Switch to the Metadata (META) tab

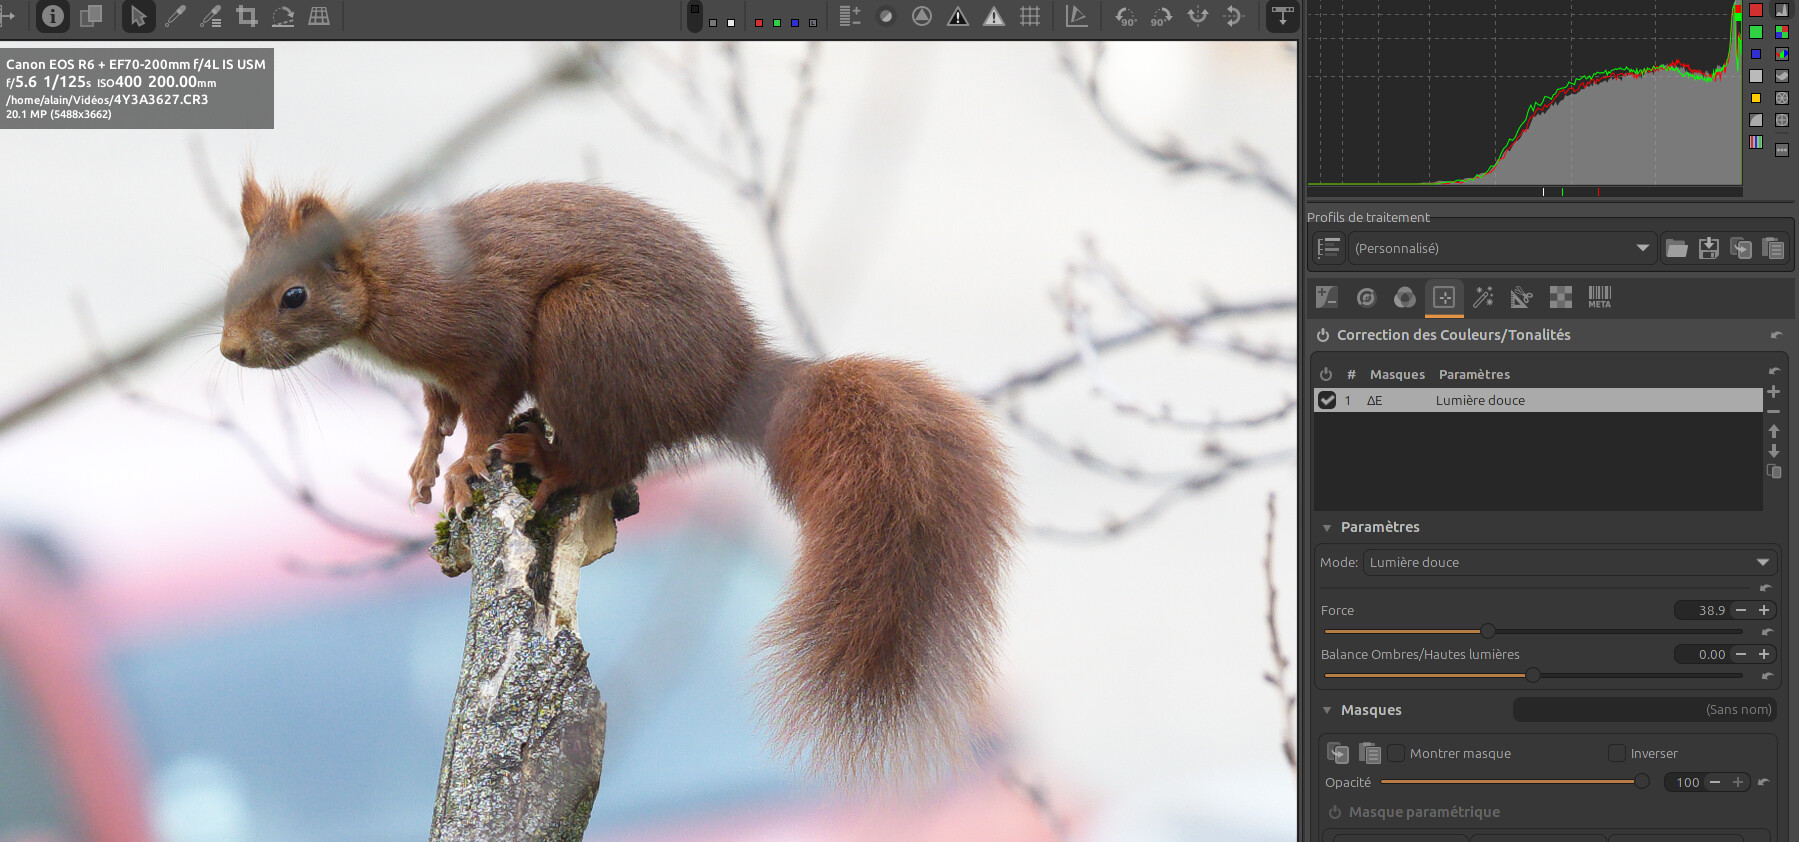tap(1600, 297)
